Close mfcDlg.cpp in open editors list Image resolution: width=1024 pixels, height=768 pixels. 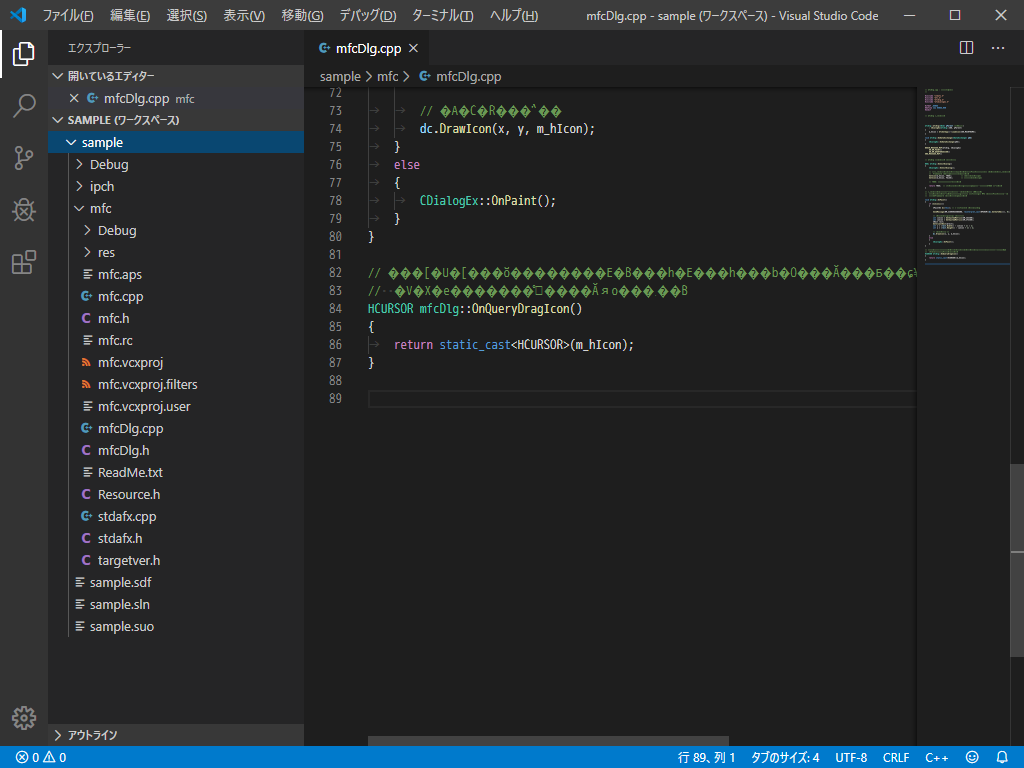point(73,98)
